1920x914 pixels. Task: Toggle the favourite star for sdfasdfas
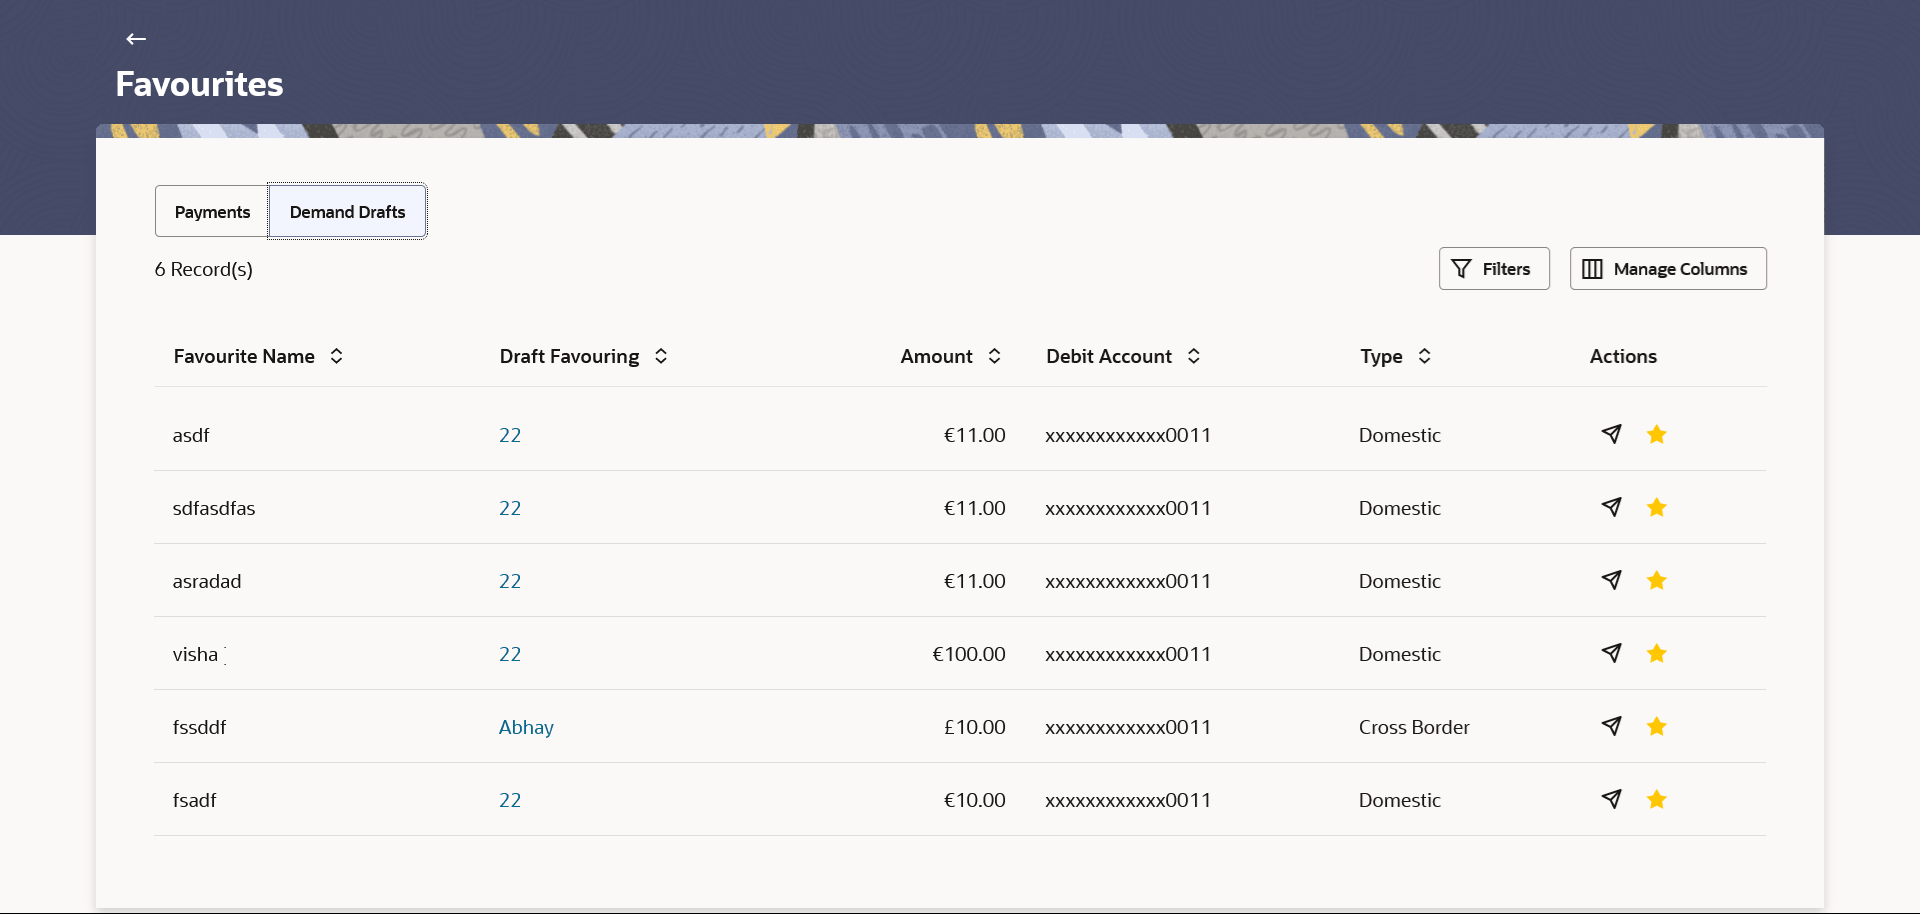point(1656,507)
